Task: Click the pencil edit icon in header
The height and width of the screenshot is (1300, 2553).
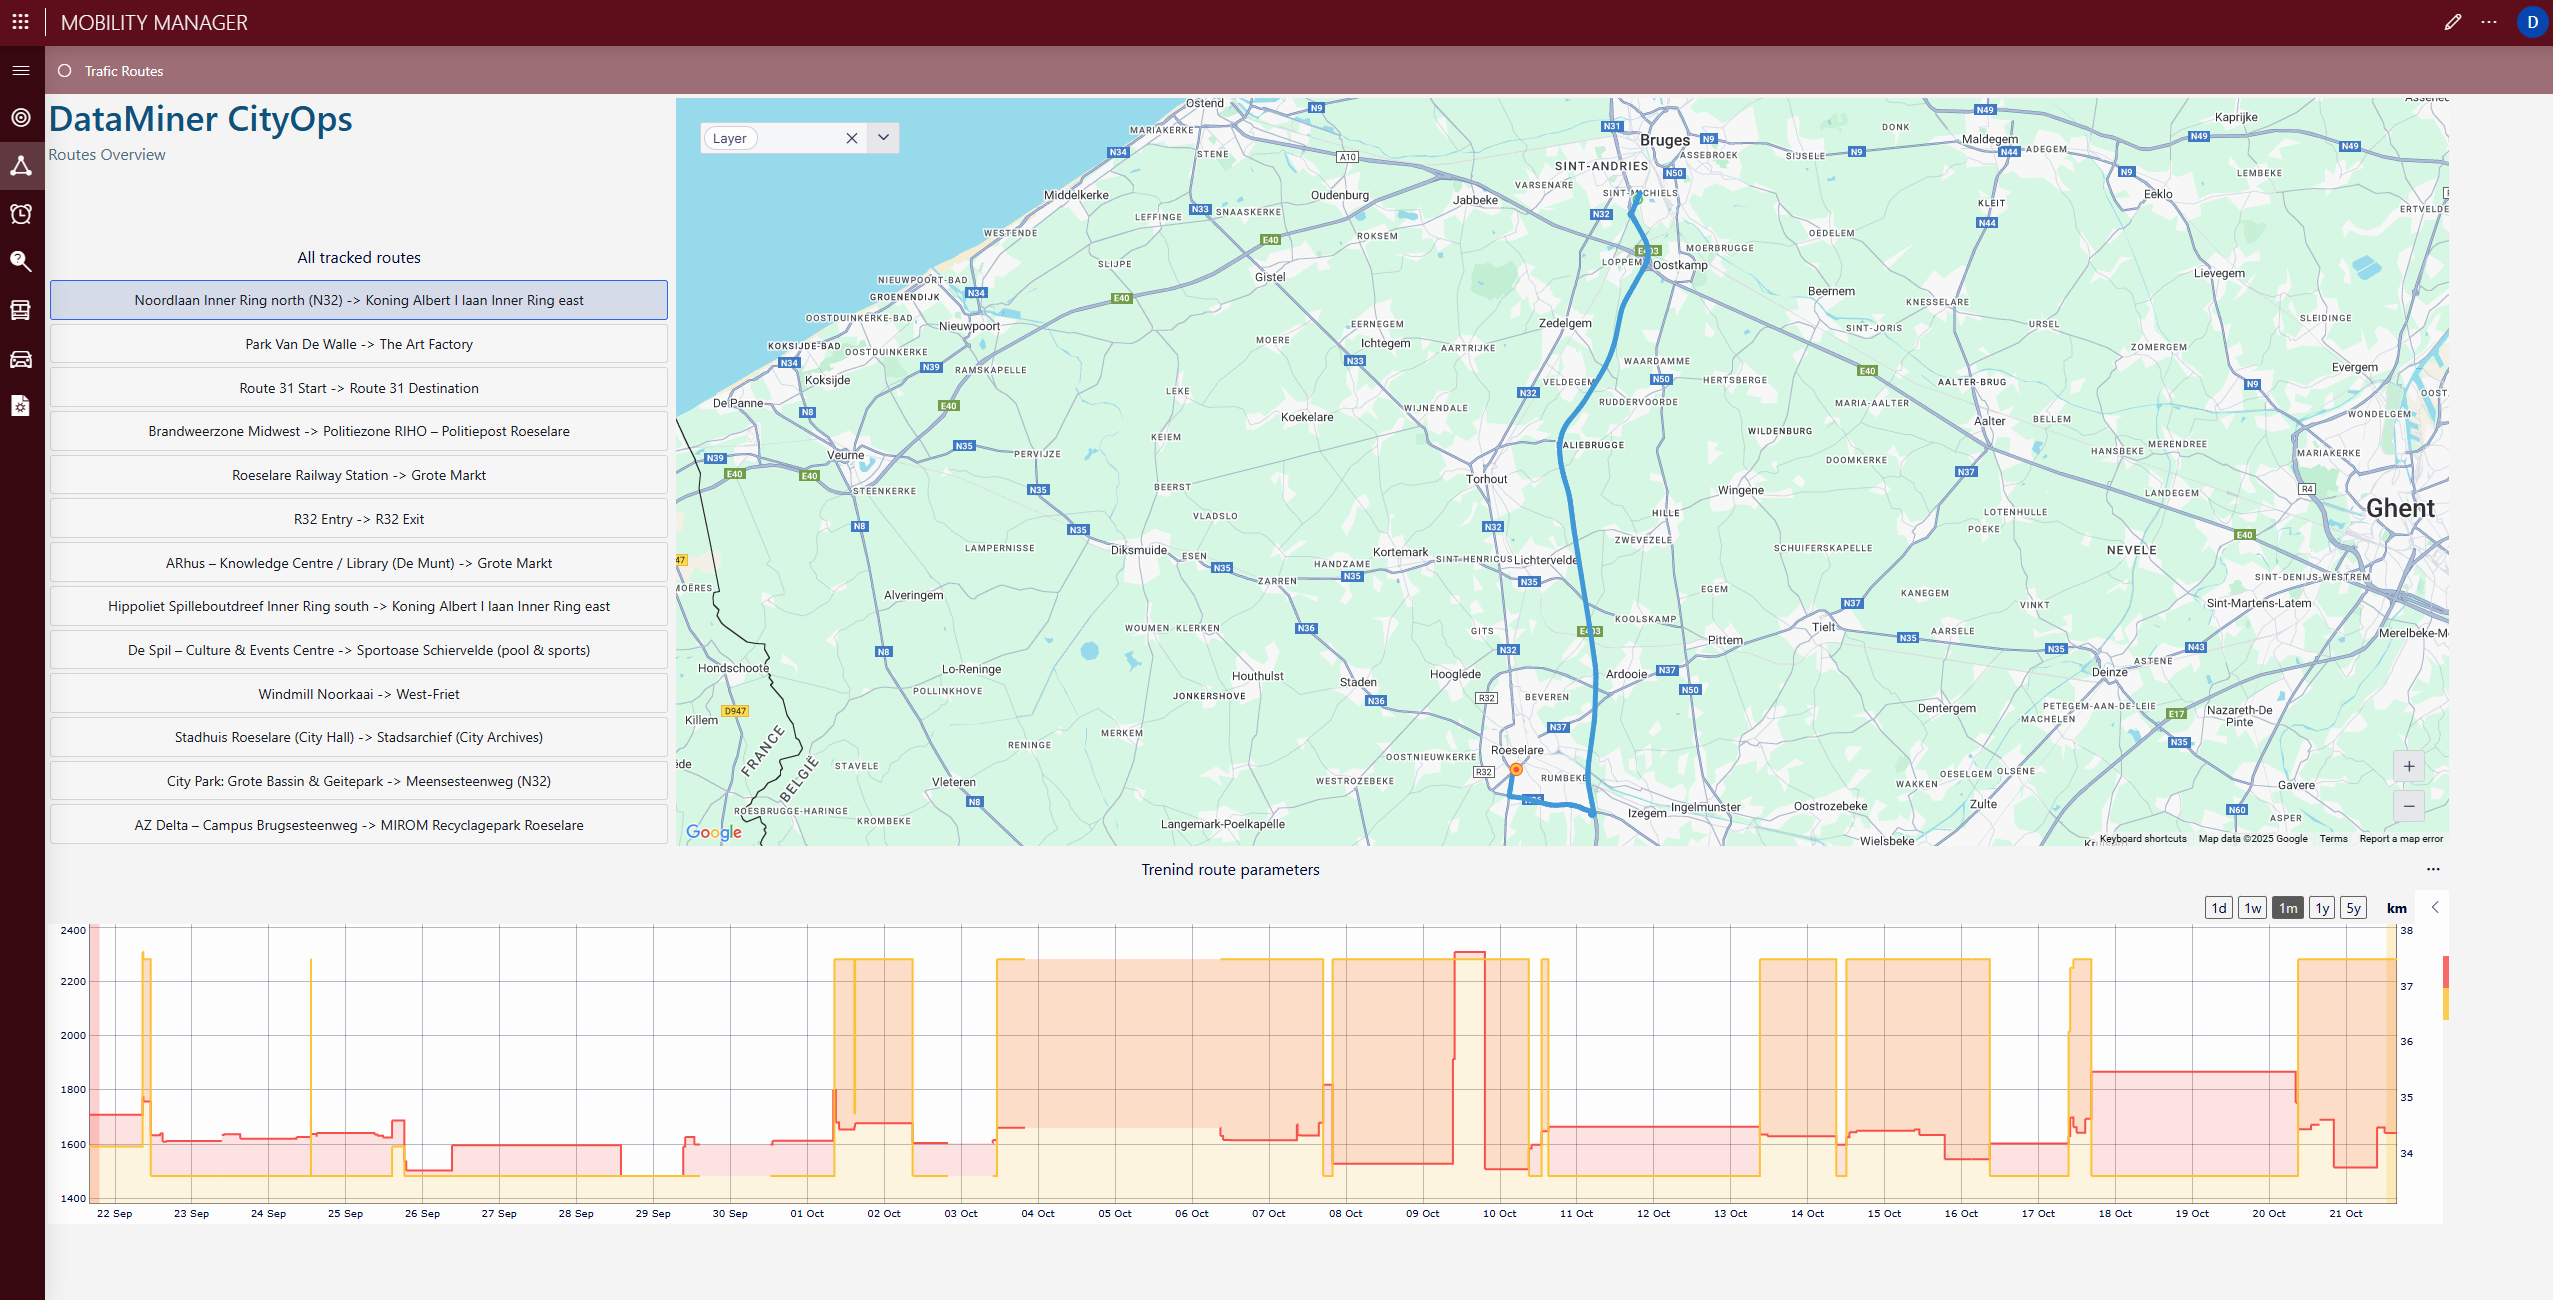Action: coord(2452,22)
